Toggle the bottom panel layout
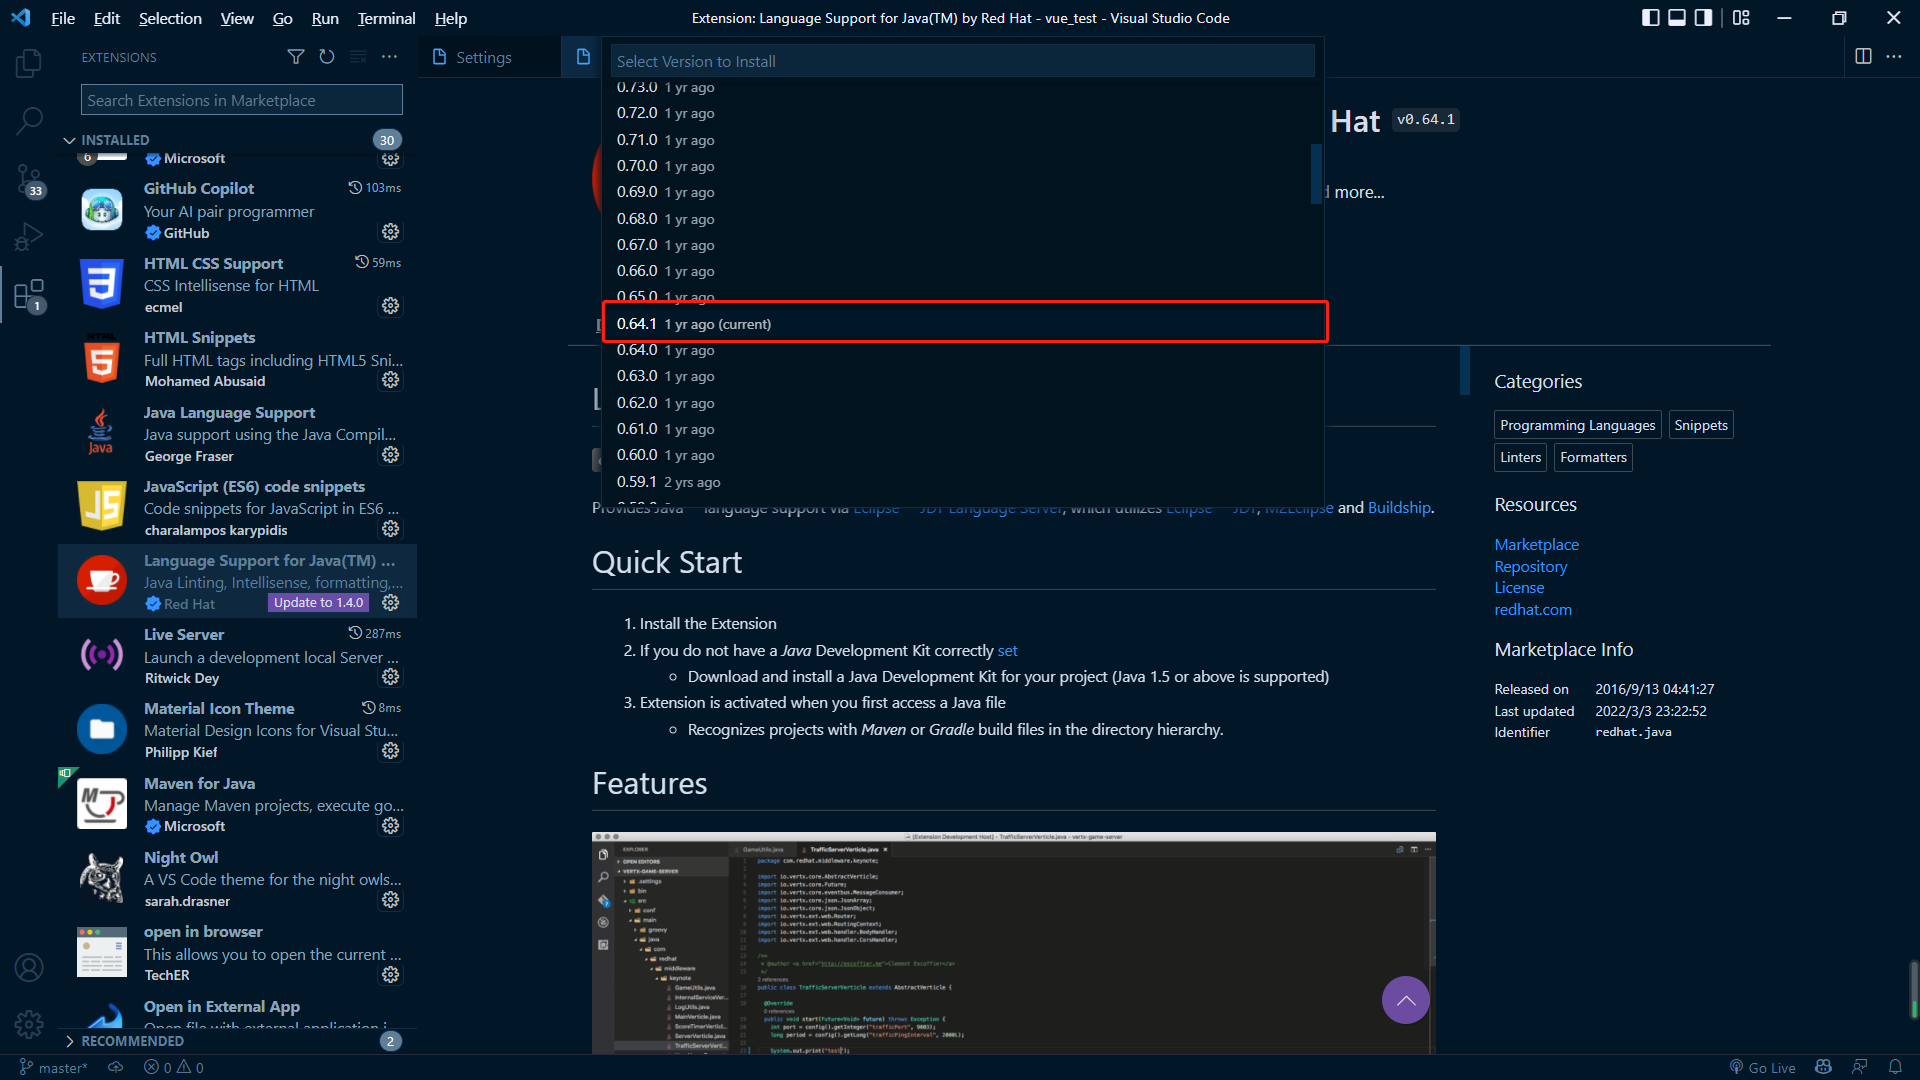 click(x=1677, y=18)
